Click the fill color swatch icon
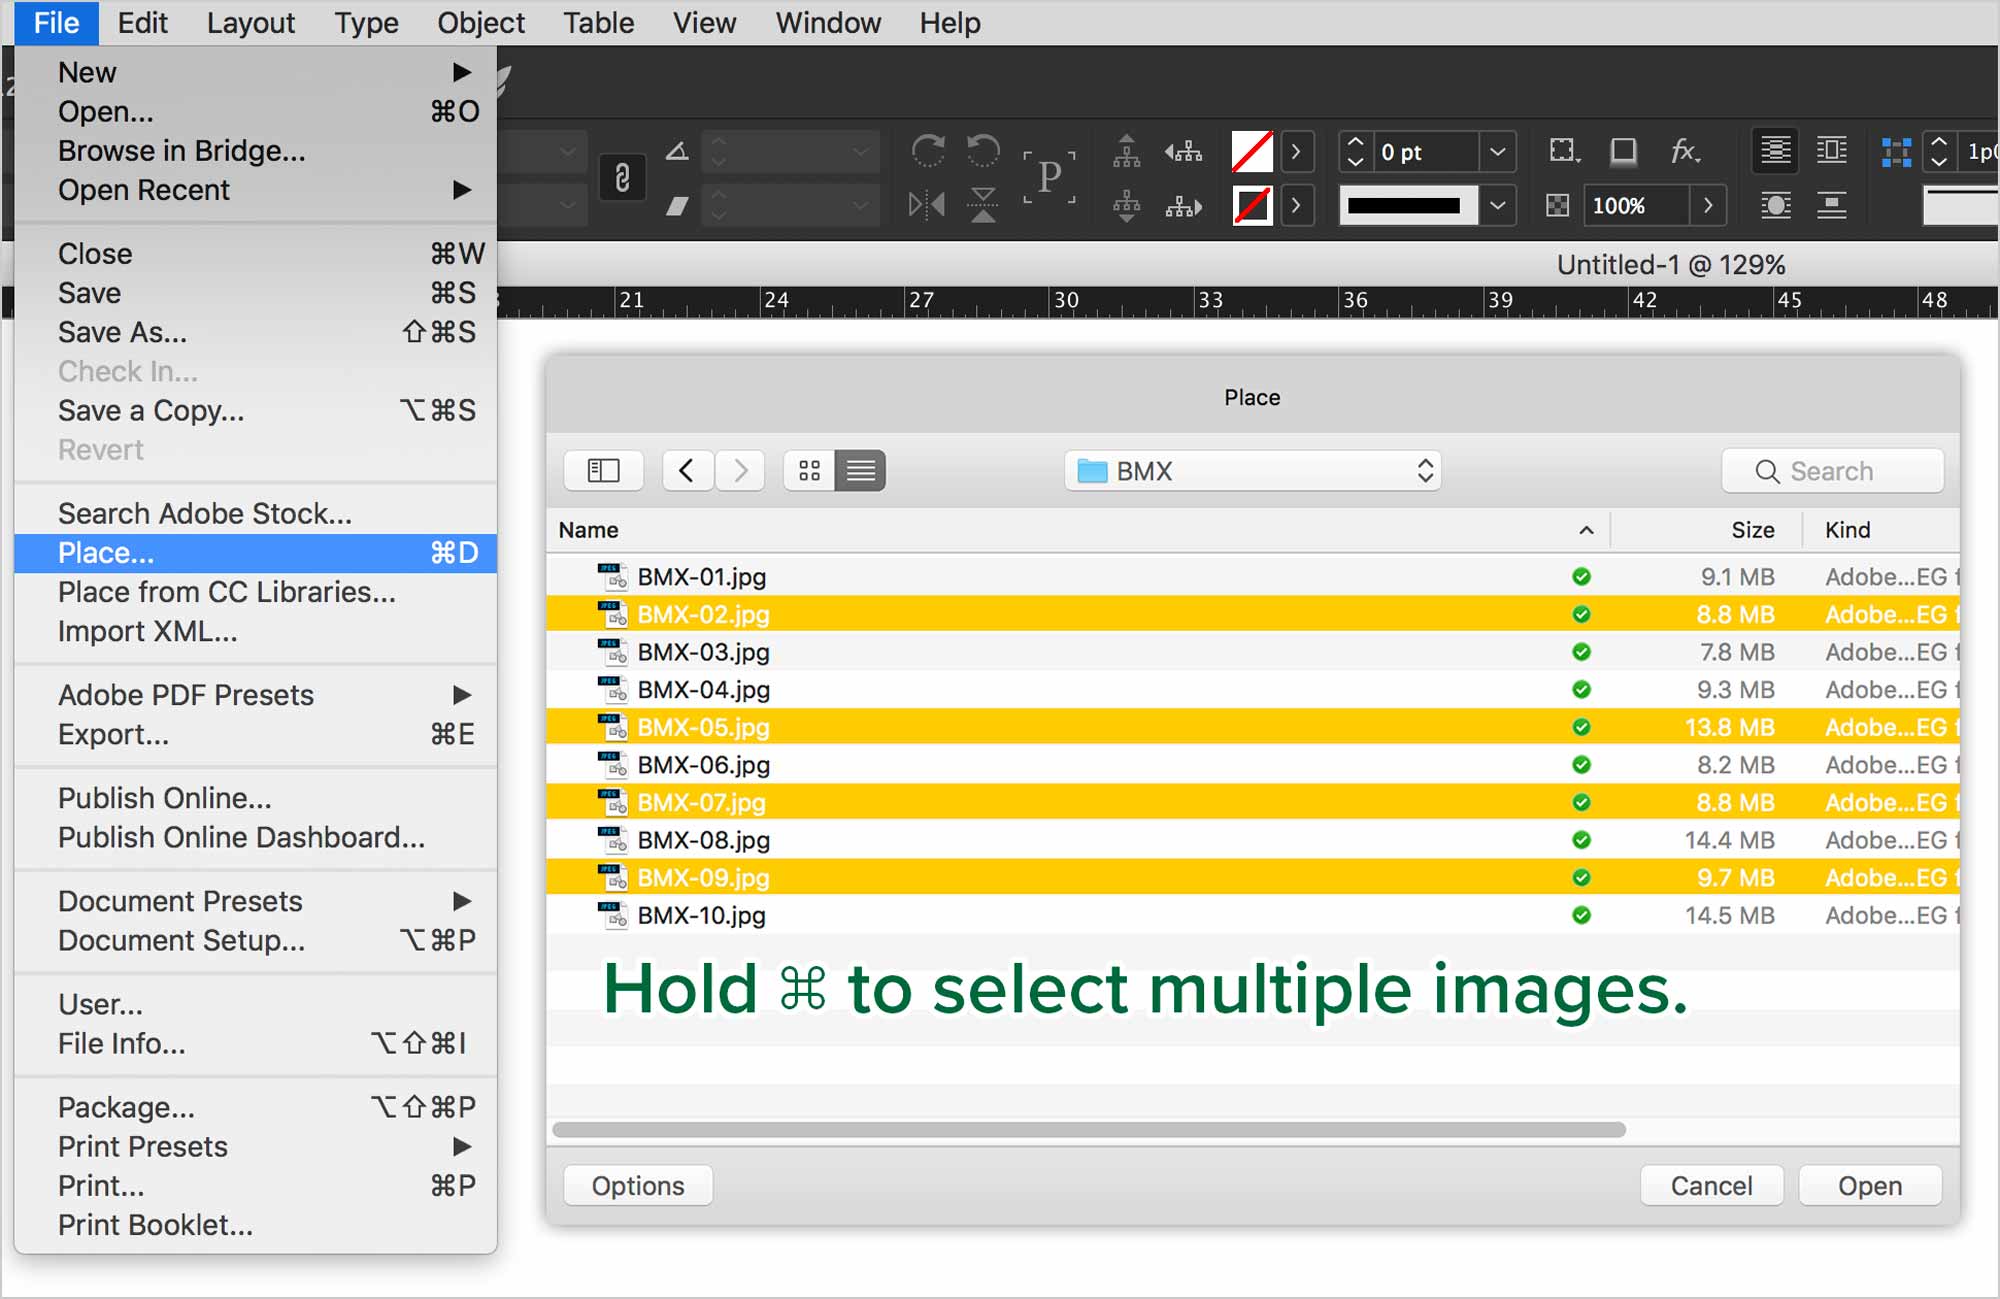This screenshot has width=2000, height=1299. [x=1251, y=150]
